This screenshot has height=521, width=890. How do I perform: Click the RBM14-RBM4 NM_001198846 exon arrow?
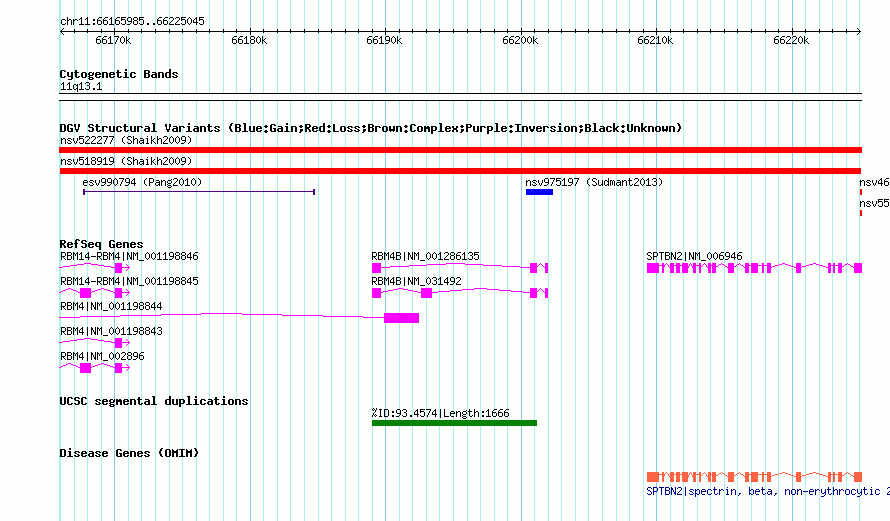[122, 268]
